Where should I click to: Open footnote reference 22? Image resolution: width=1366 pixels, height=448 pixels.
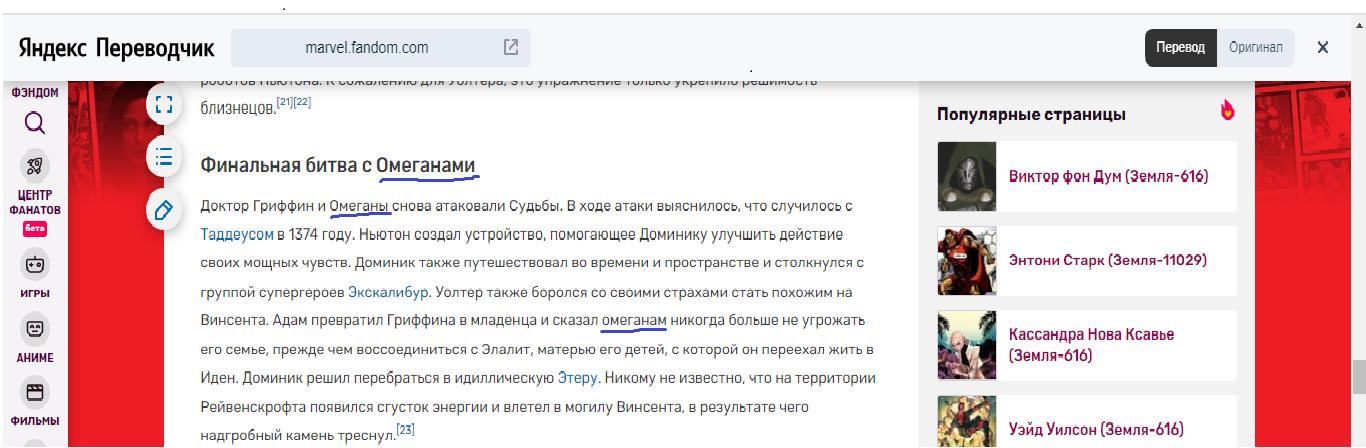click(x=303, y=102)
